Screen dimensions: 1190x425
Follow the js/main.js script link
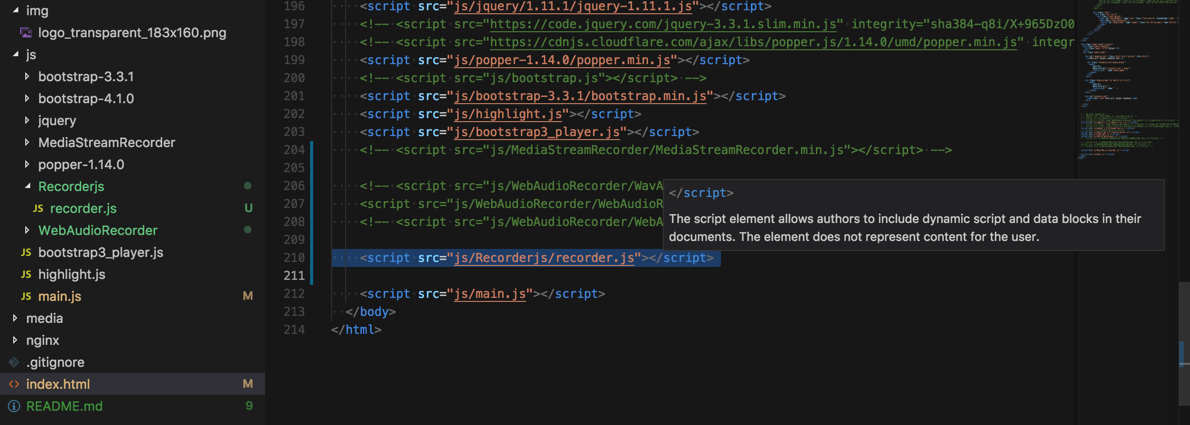click(490, 294)
